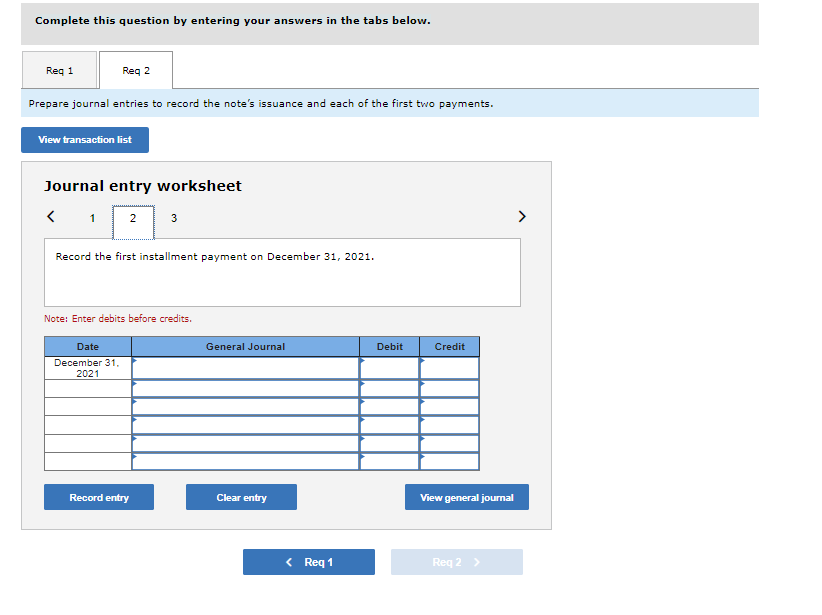Viewport: 822px width, 615px height.
Task: Open General Journal account dropdown in last row
Action: (x=245, y=461)
